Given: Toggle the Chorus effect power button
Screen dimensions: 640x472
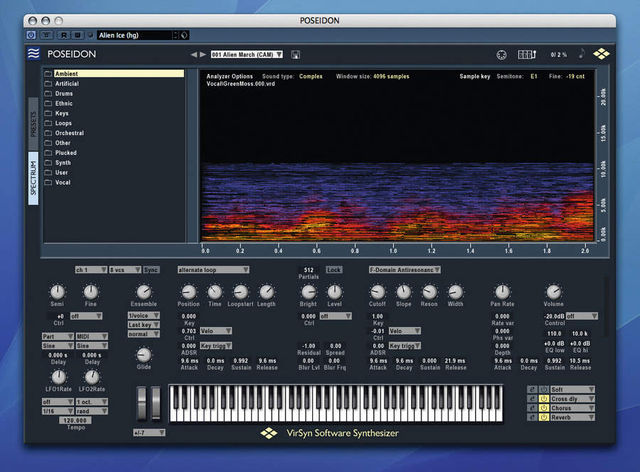Looking at the screenshot, I should tap(544, 408).
